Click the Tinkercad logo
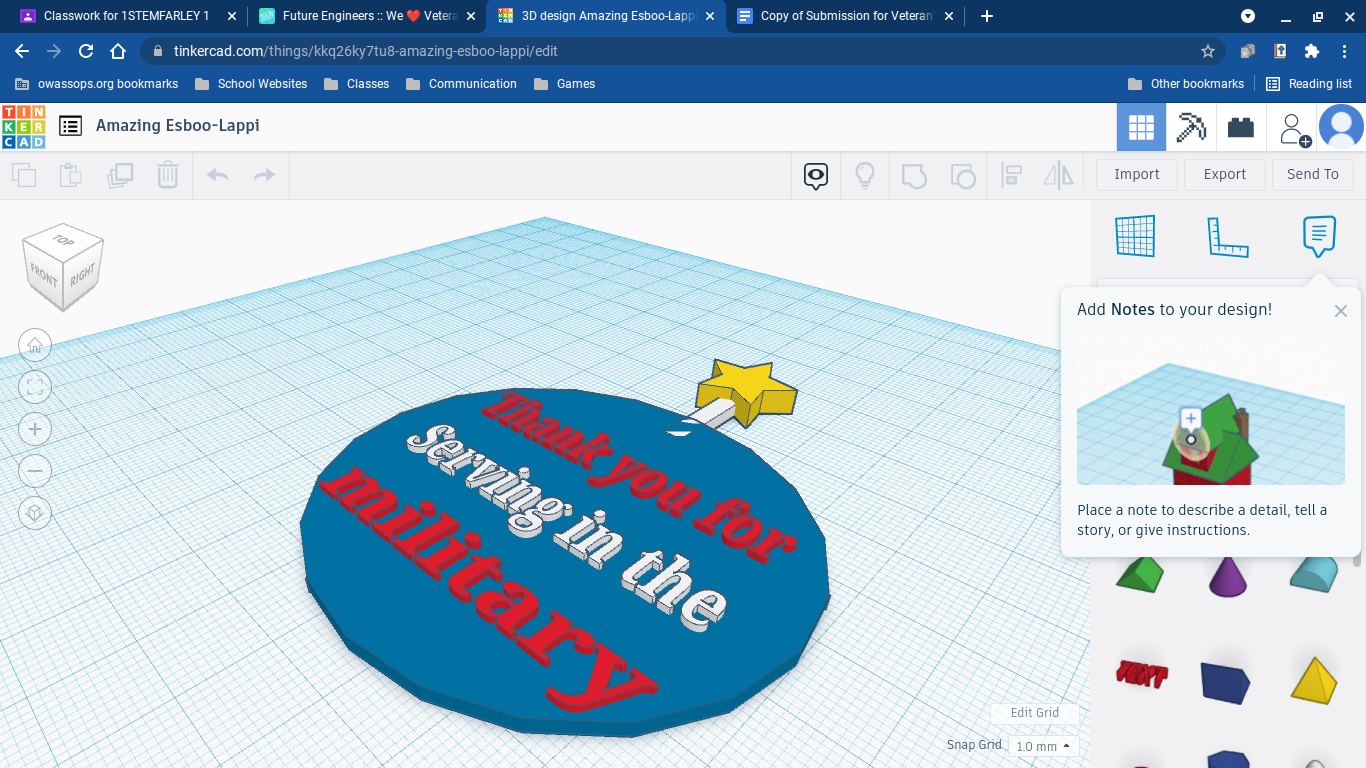The width and height of the screenshot is (1366, 768). 24,126
